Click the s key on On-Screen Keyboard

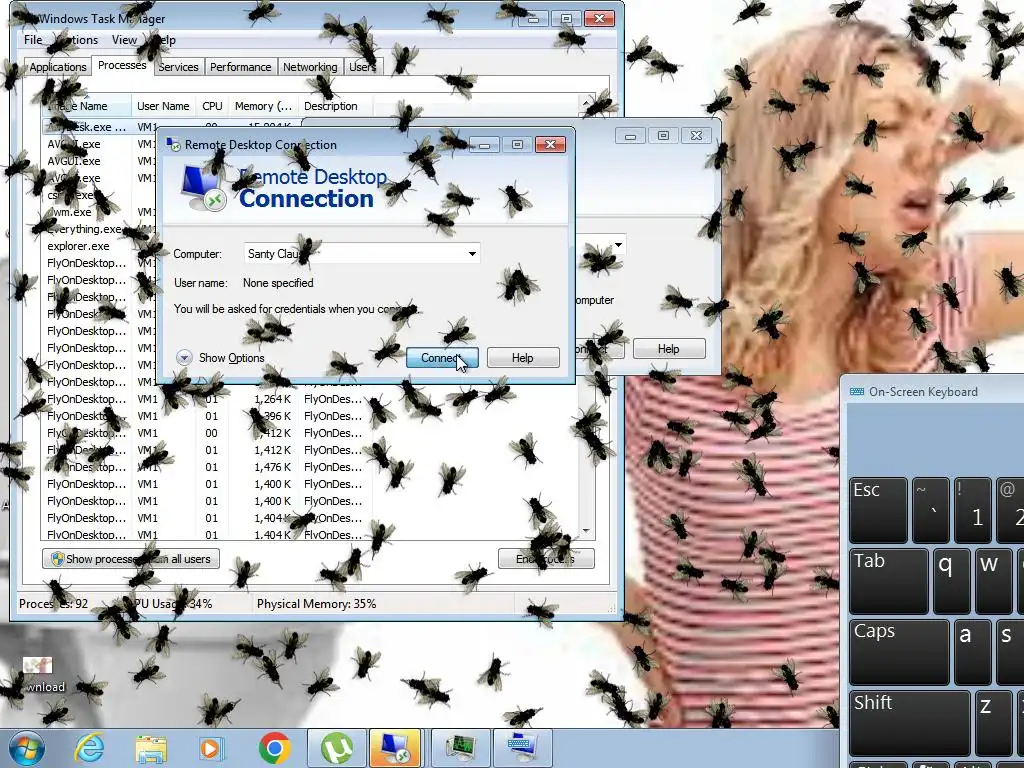click(1010, 652)
